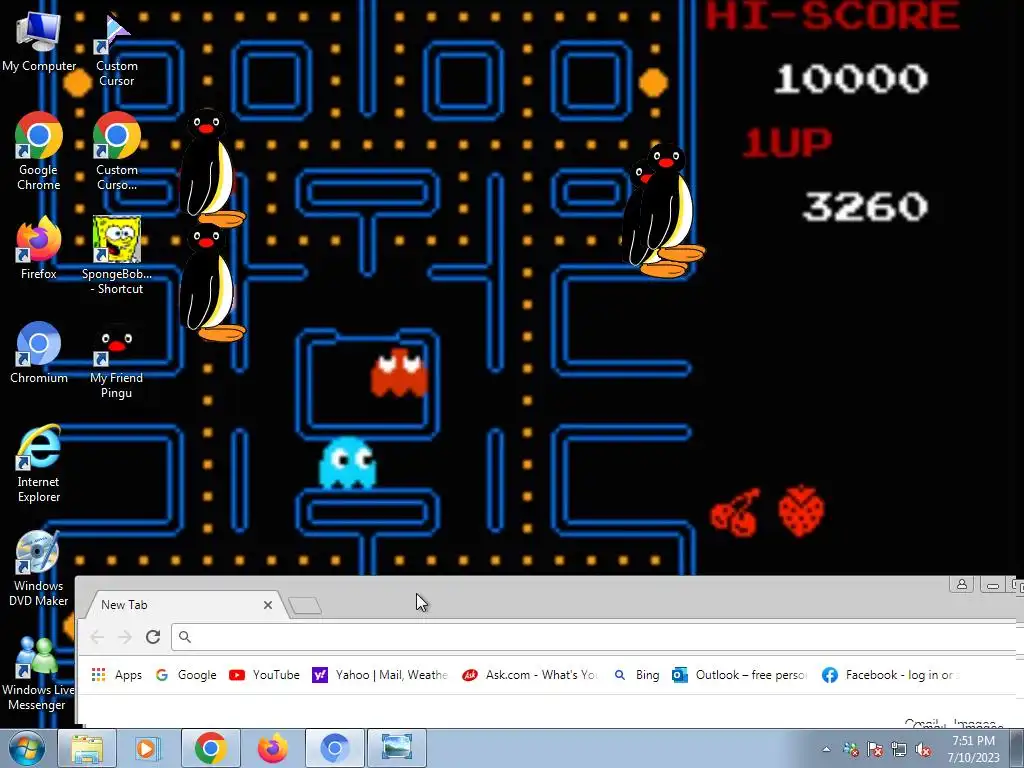Screen dimensions: 1024x768
Task: Launch Chromium desktop shortcut
Action: pyautogui.click(x=39, y=353)
